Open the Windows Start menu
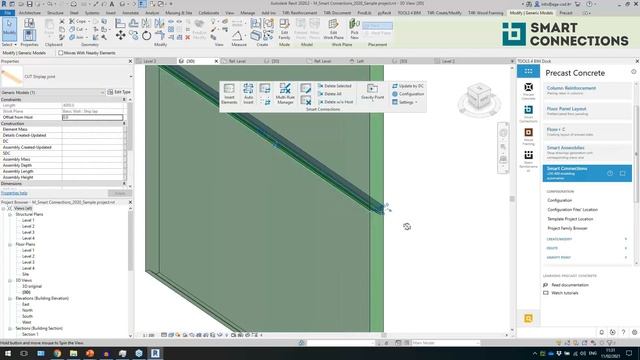The height and width of the screenshot is (360, 640). (8, 353)
